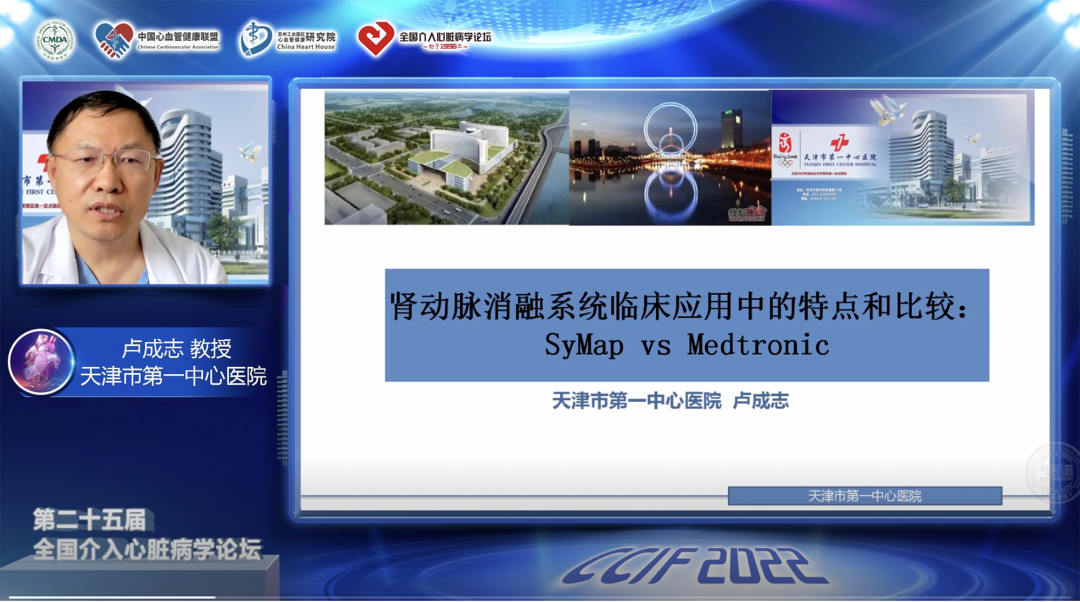
Task: Click the Chinese Cardiovascular Association heart logo
Action: 114,40
